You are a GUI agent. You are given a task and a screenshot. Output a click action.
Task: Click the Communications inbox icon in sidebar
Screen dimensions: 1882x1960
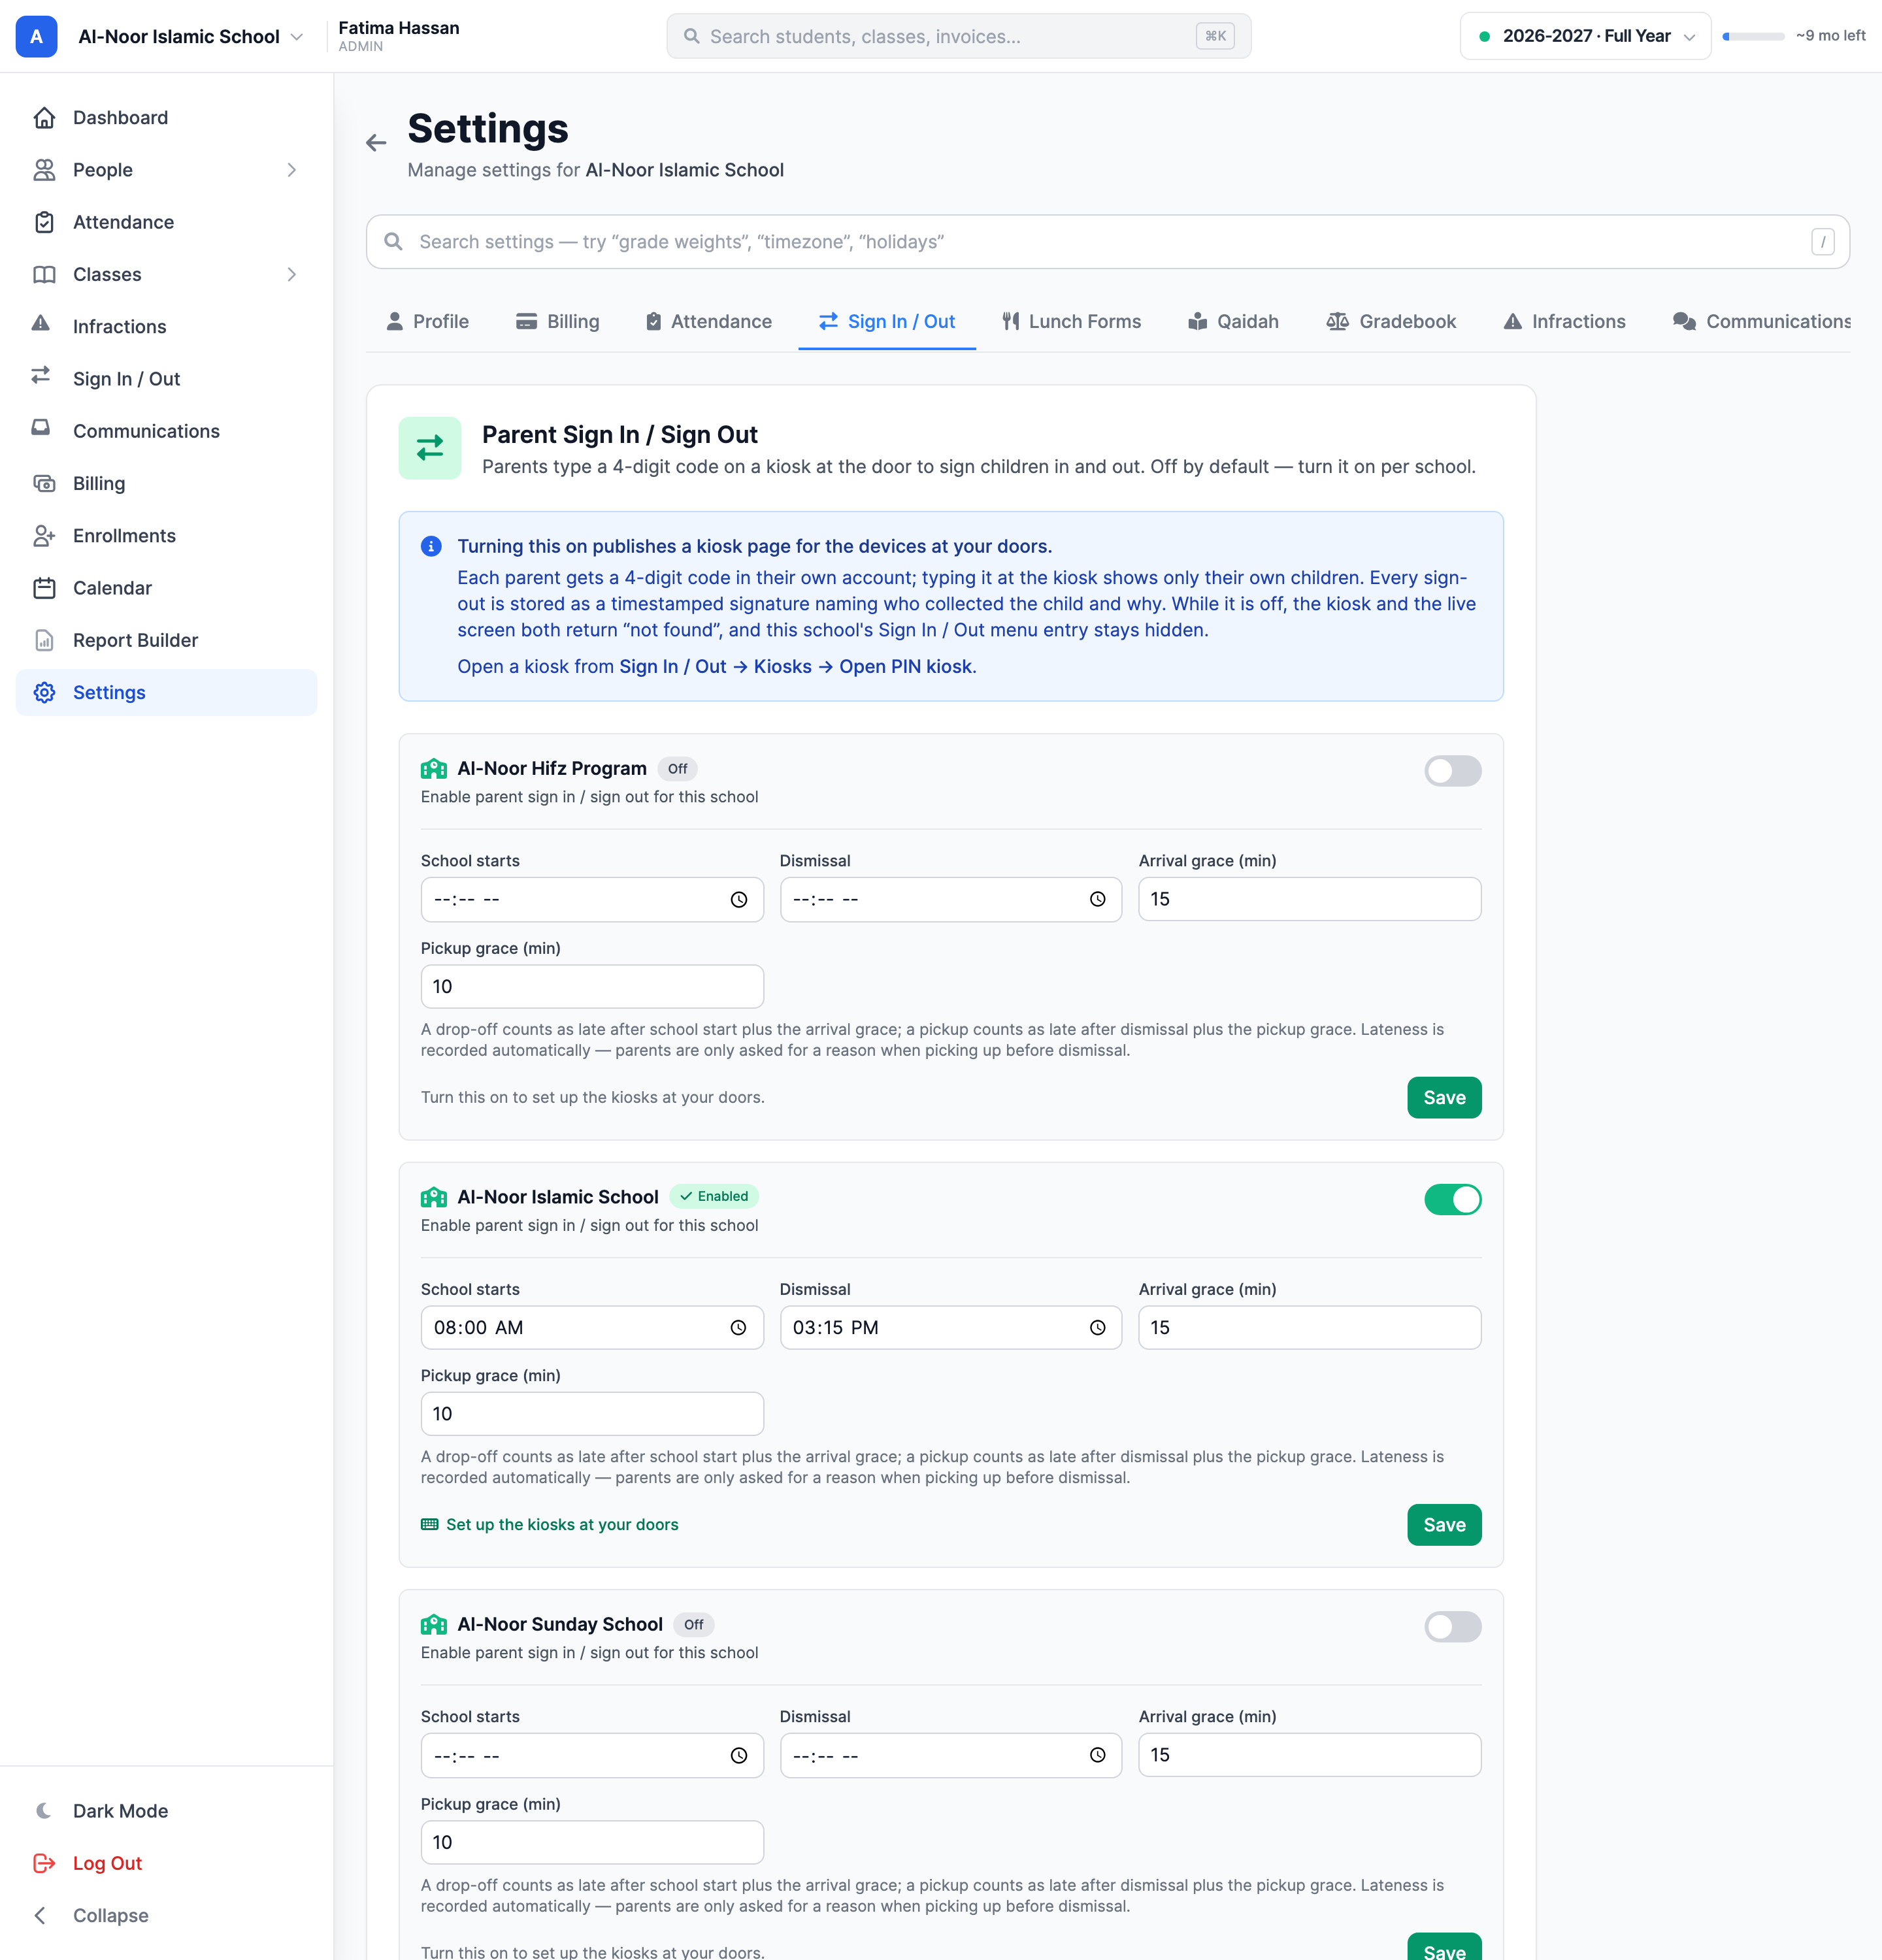41,428
